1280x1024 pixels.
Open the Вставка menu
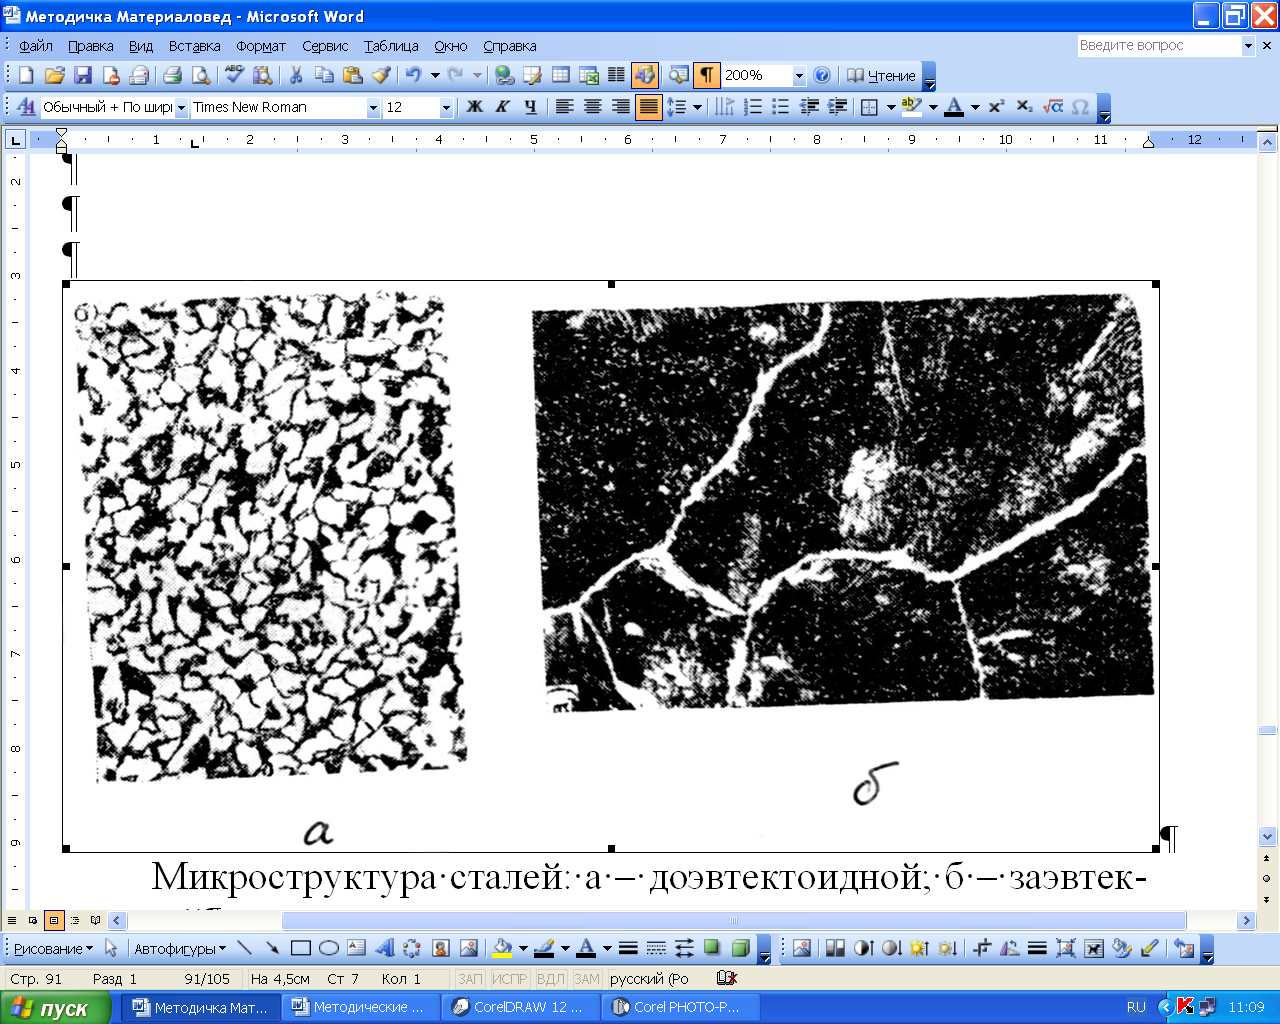(x=194, y=46)
